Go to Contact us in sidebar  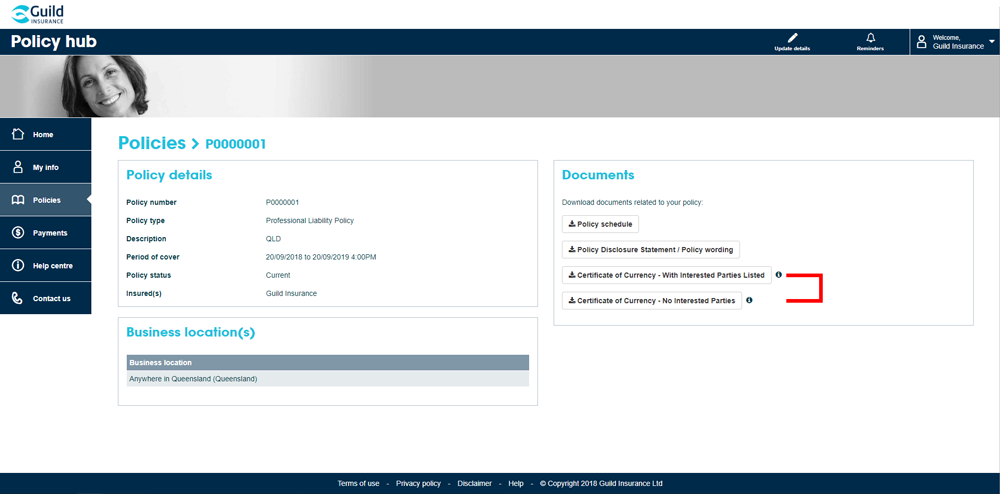pos(51,298)
